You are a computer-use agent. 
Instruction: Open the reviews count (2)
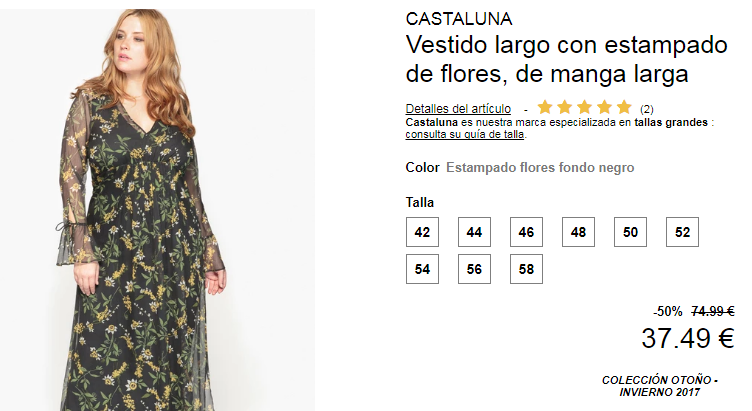(x=646, y=109)
